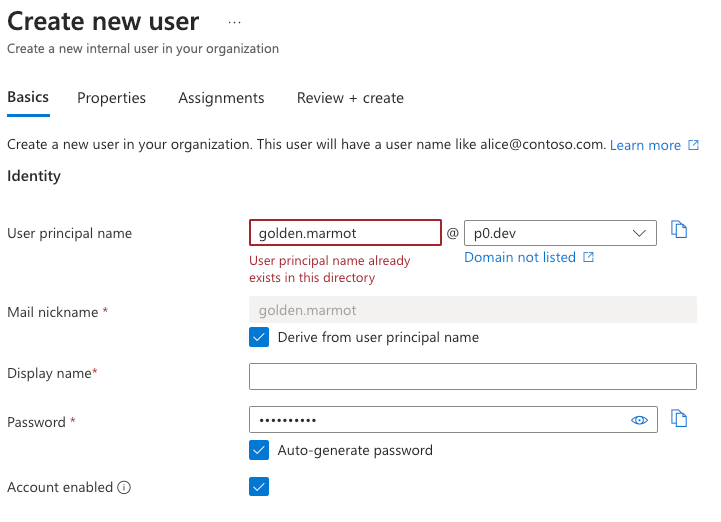Uncheck the Account enabled checkbox

pos(259,487)
